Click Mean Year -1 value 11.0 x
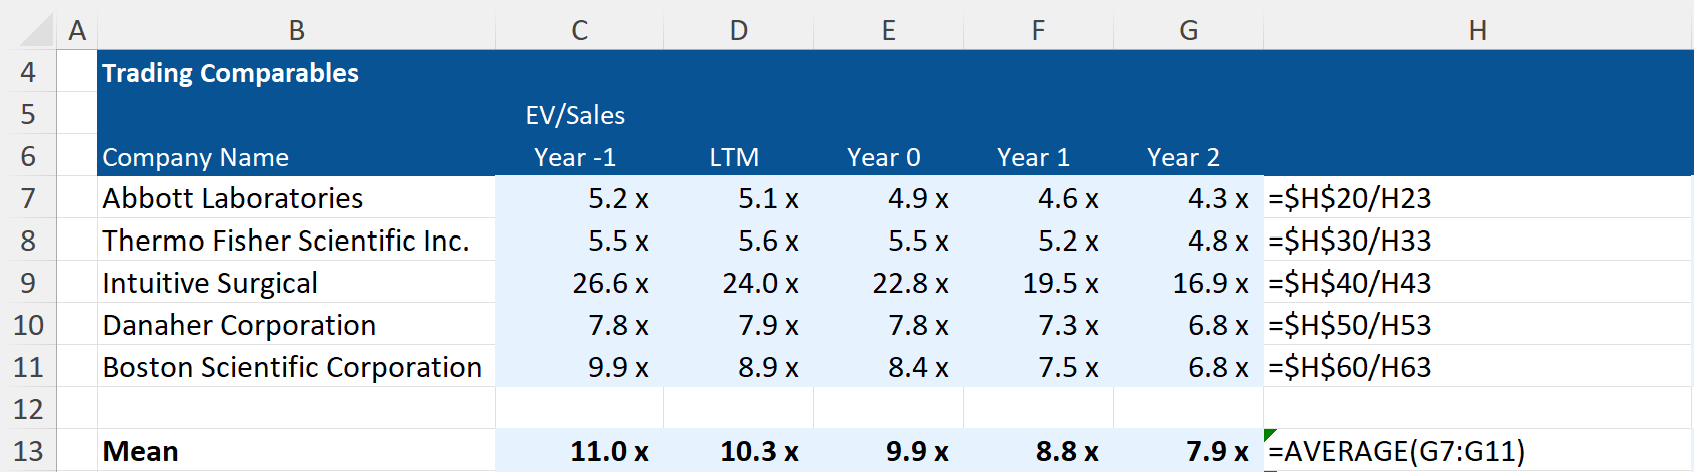The width and height of the screenshot is (1694, 472). [579, 451]
